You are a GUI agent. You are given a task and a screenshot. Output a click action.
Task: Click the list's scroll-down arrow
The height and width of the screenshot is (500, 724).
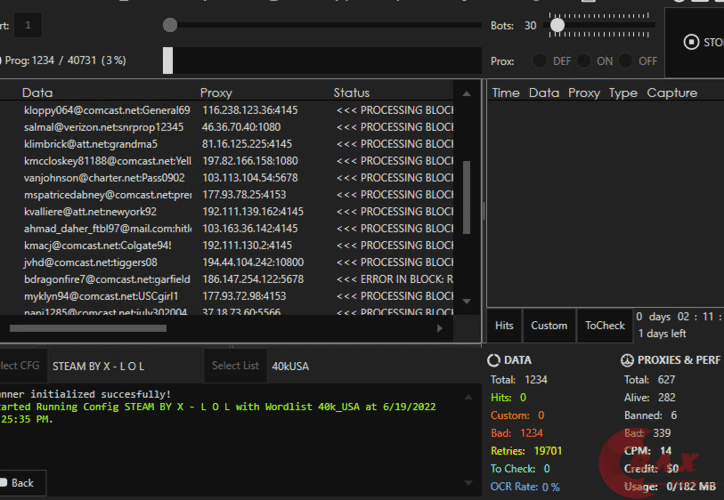tap(466, 300)
